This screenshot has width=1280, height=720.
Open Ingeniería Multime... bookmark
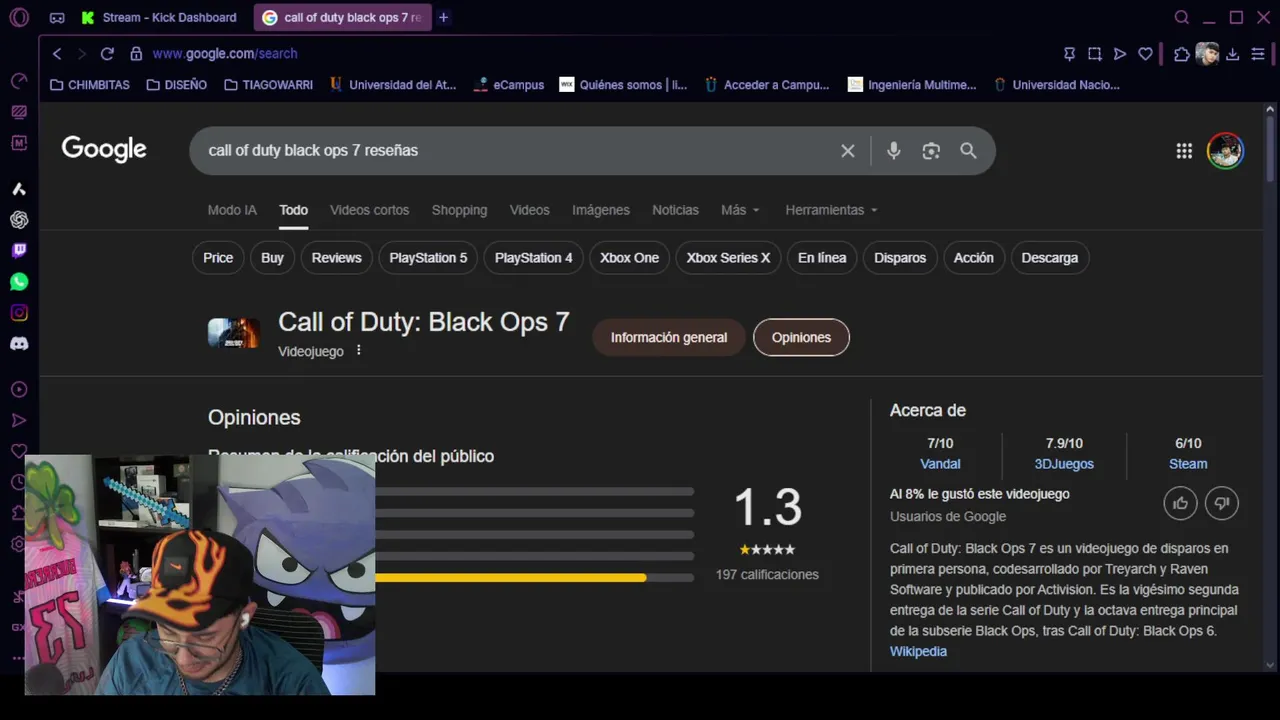click(912, 85)
